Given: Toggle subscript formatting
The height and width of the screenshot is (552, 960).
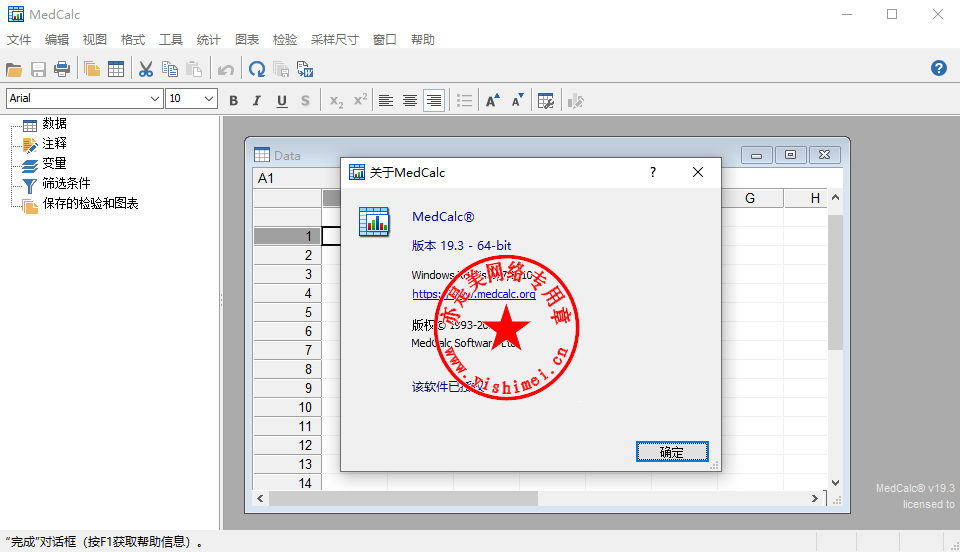Looking at the screenshot, I should (x=336, y=101).
